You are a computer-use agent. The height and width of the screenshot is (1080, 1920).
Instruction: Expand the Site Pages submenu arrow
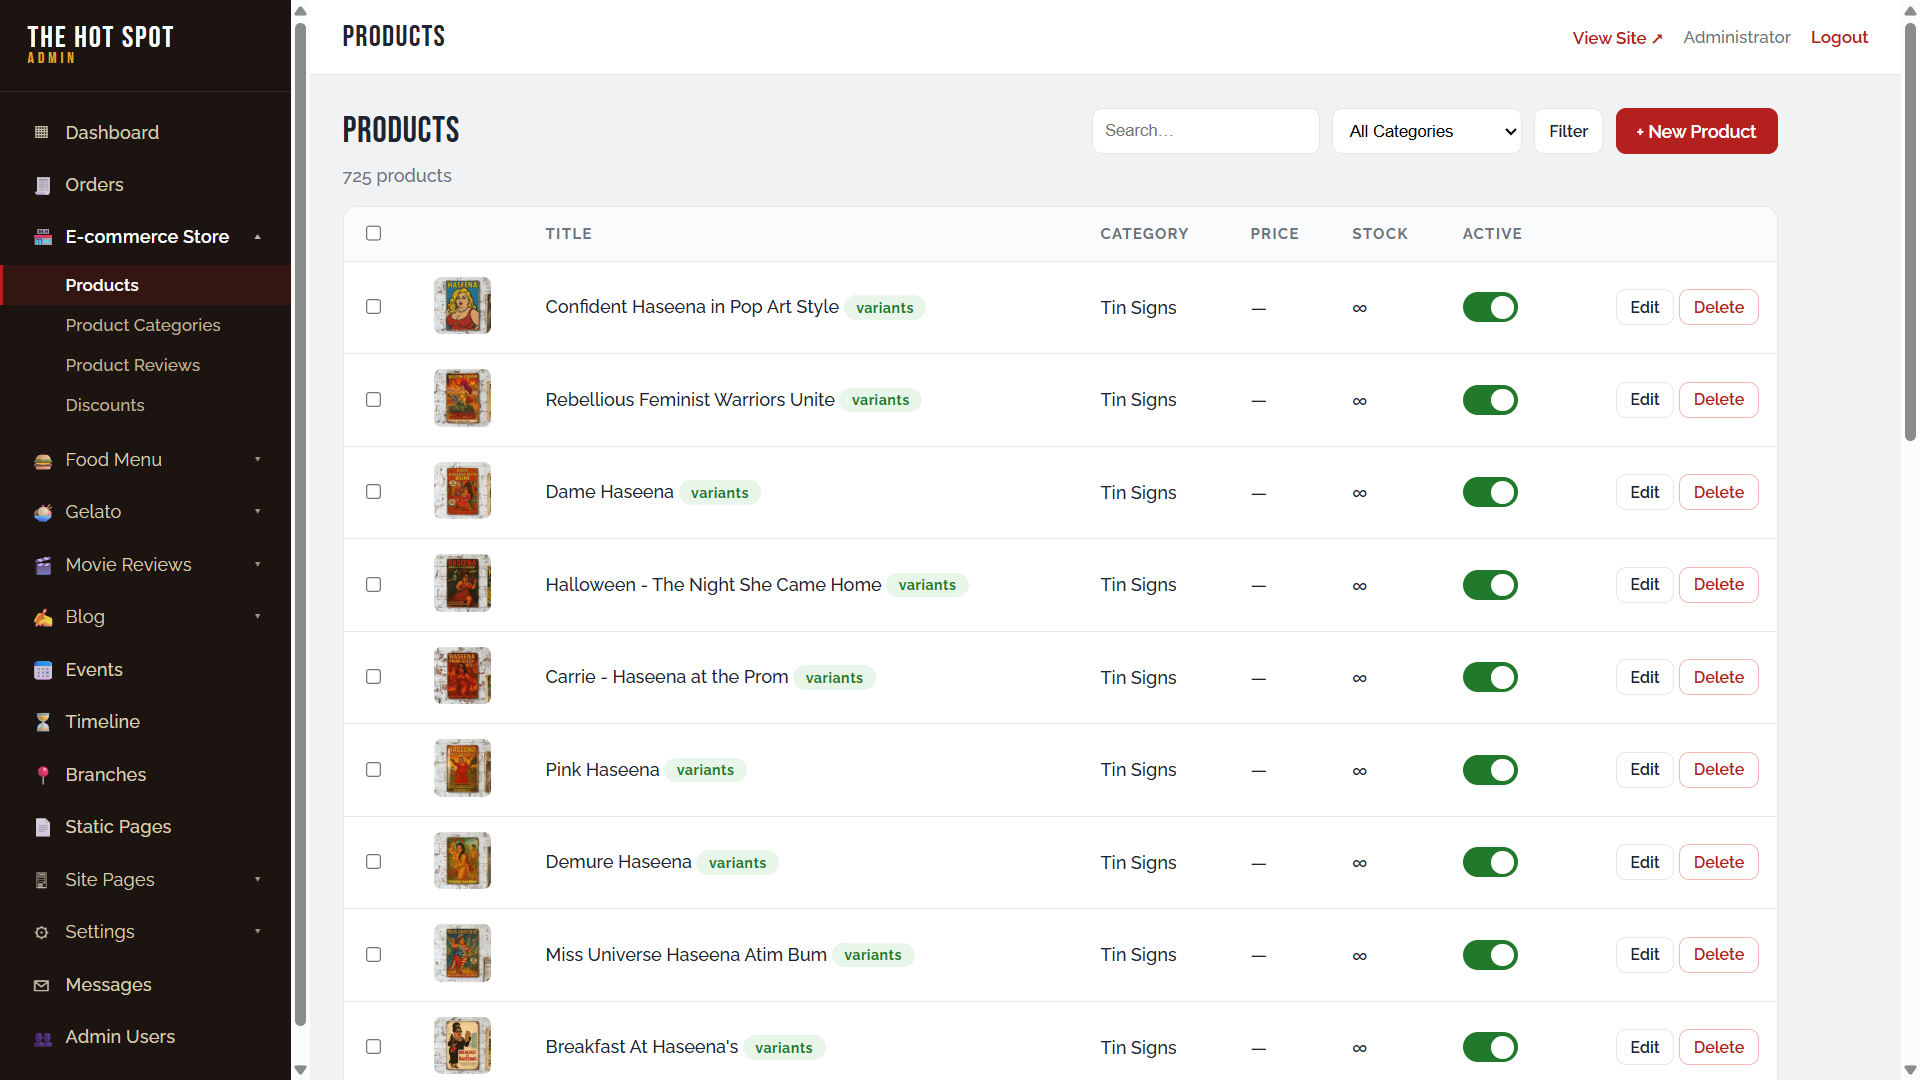(258, 880)
